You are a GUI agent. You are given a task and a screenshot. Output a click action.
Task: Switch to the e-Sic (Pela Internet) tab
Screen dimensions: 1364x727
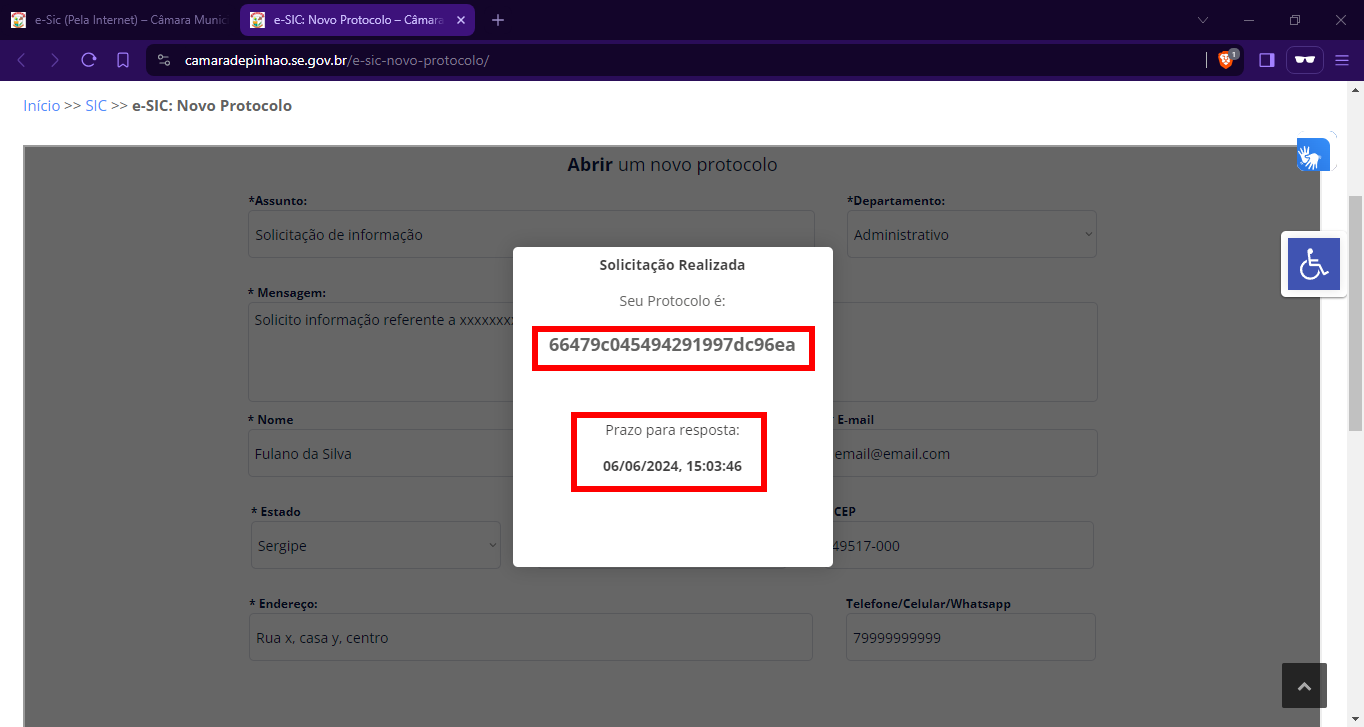click(x=120, y=20)
